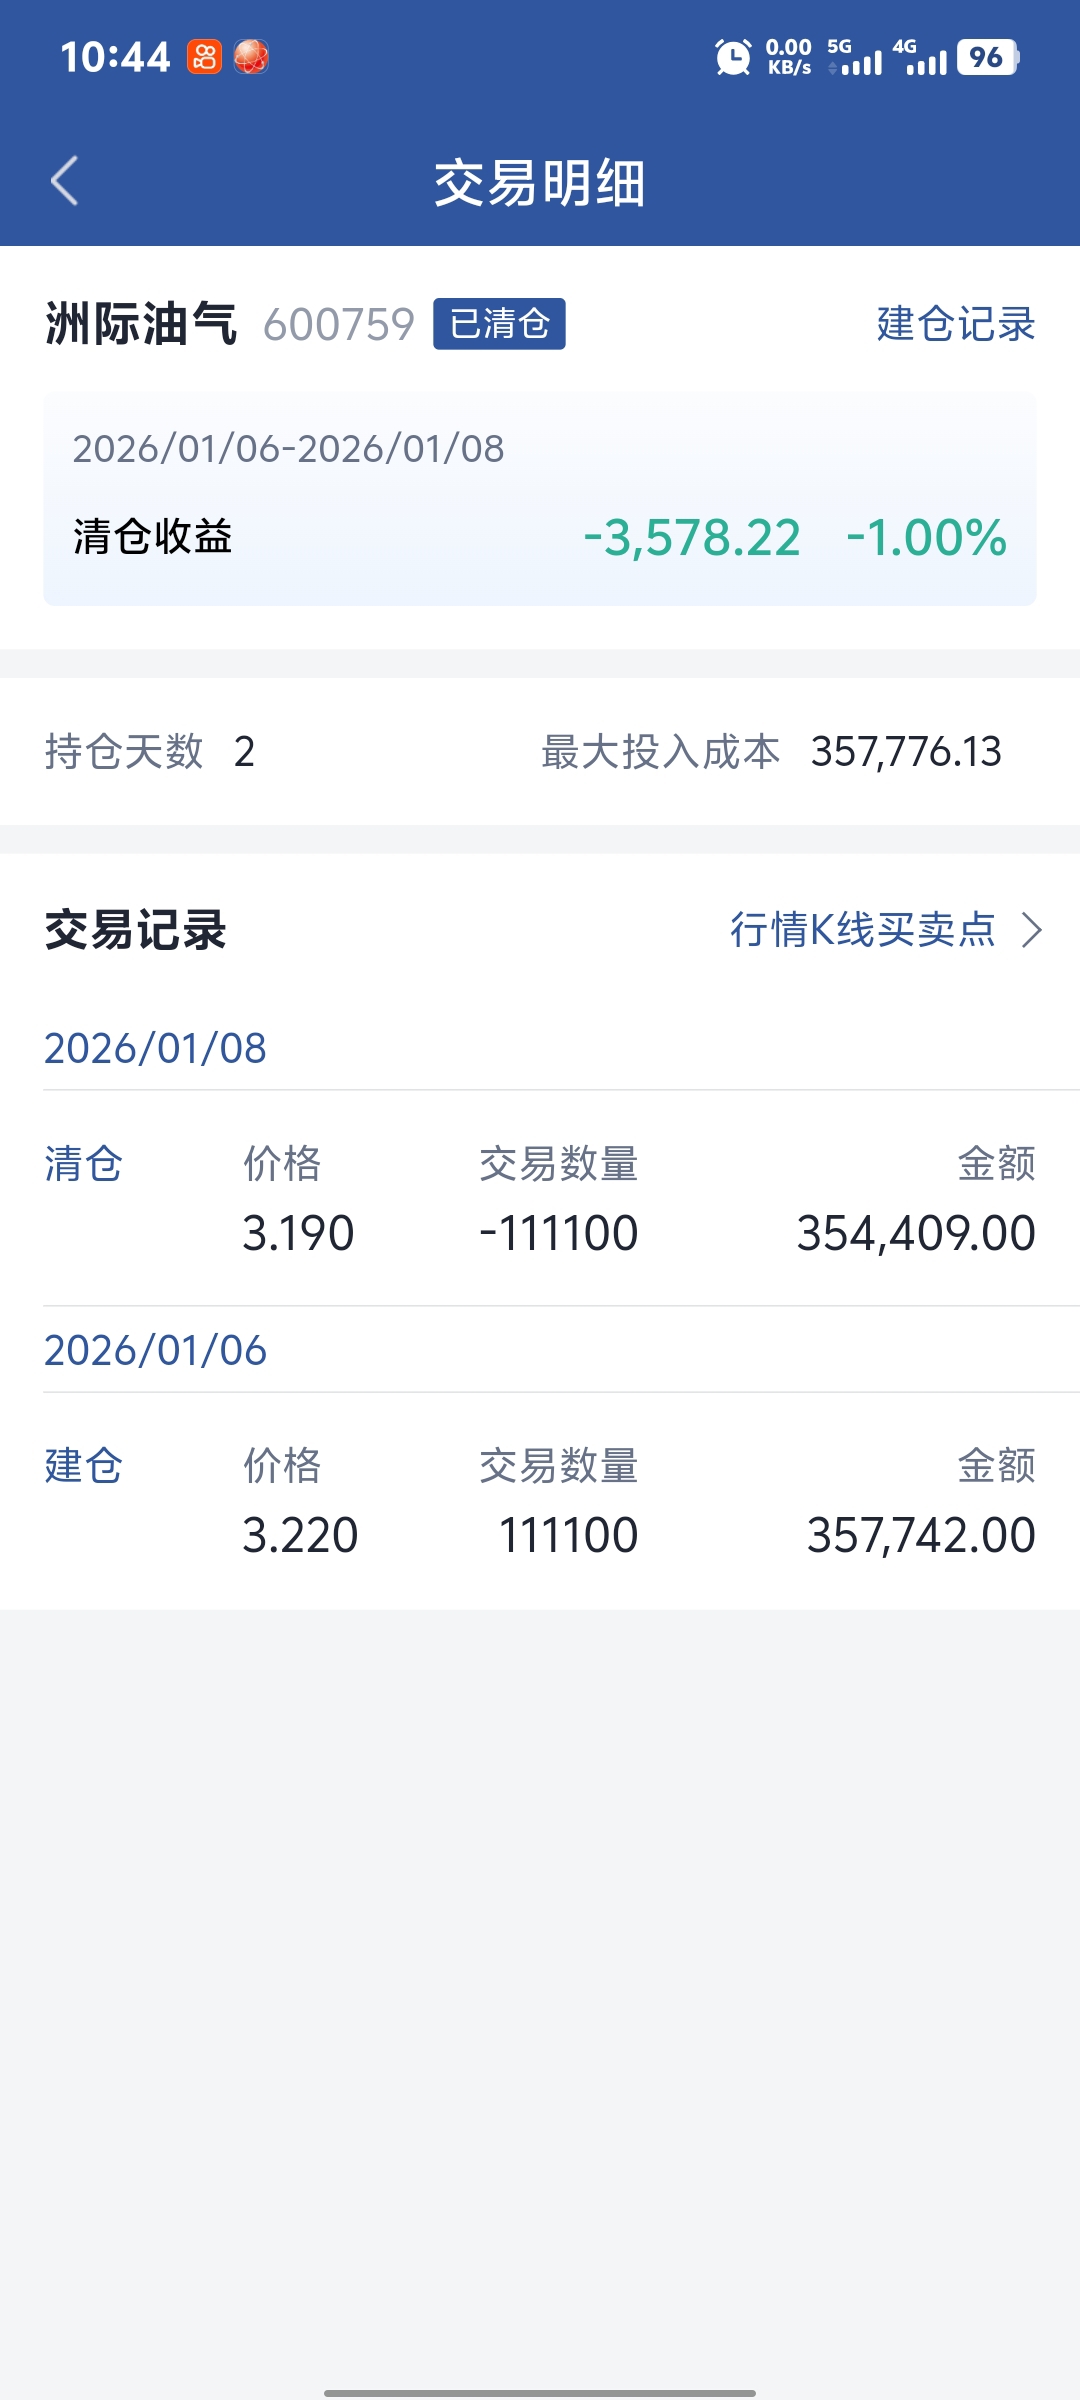
Task: Tap the 建仓 transaction record label
Action: pyautogui.click(x=83, y=1467)
